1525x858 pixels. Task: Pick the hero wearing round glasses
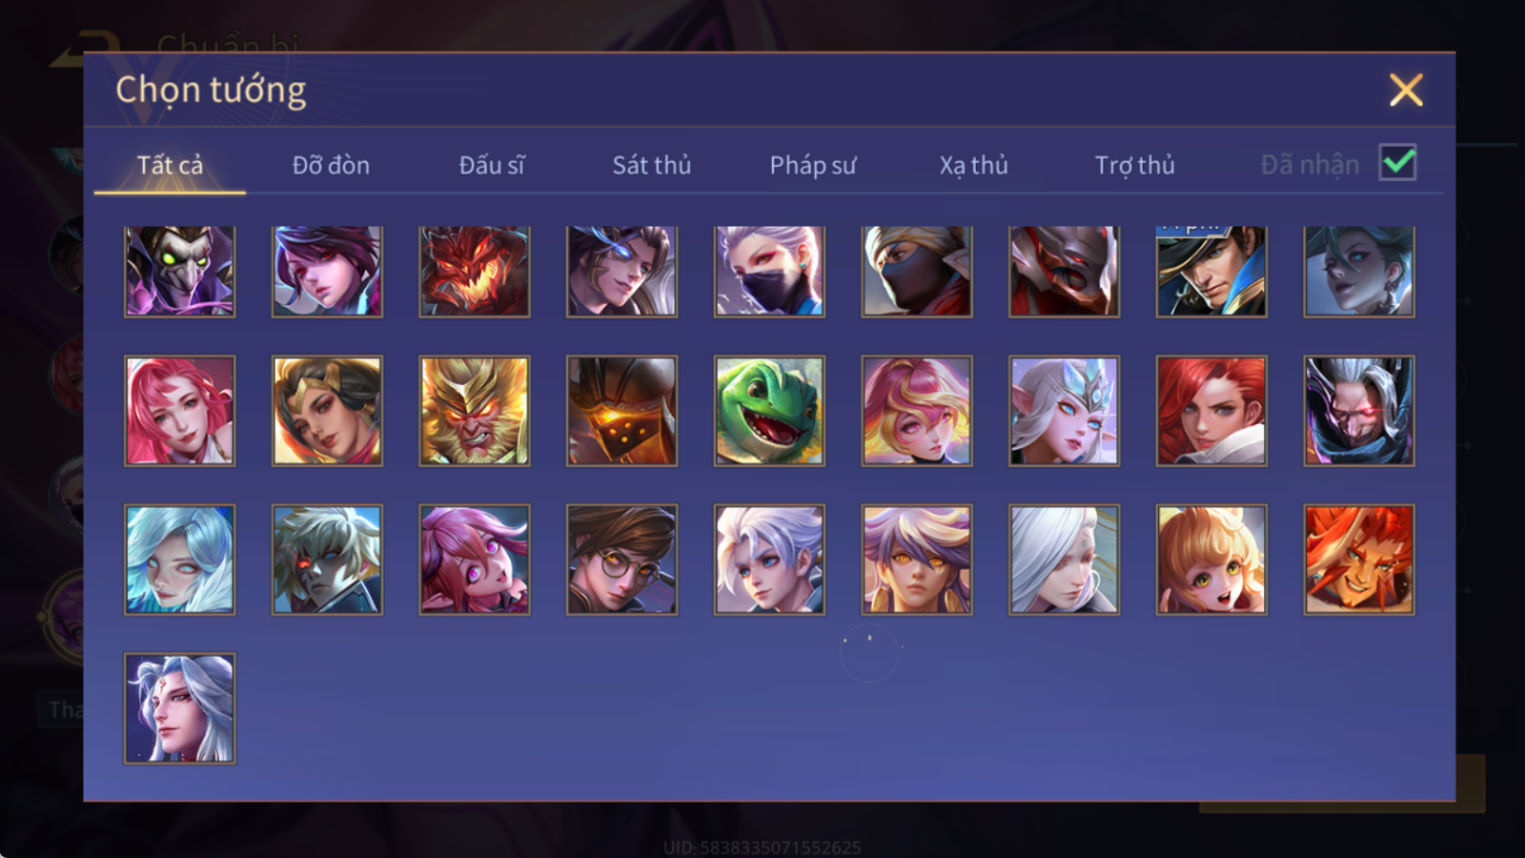tap(622, 559)
